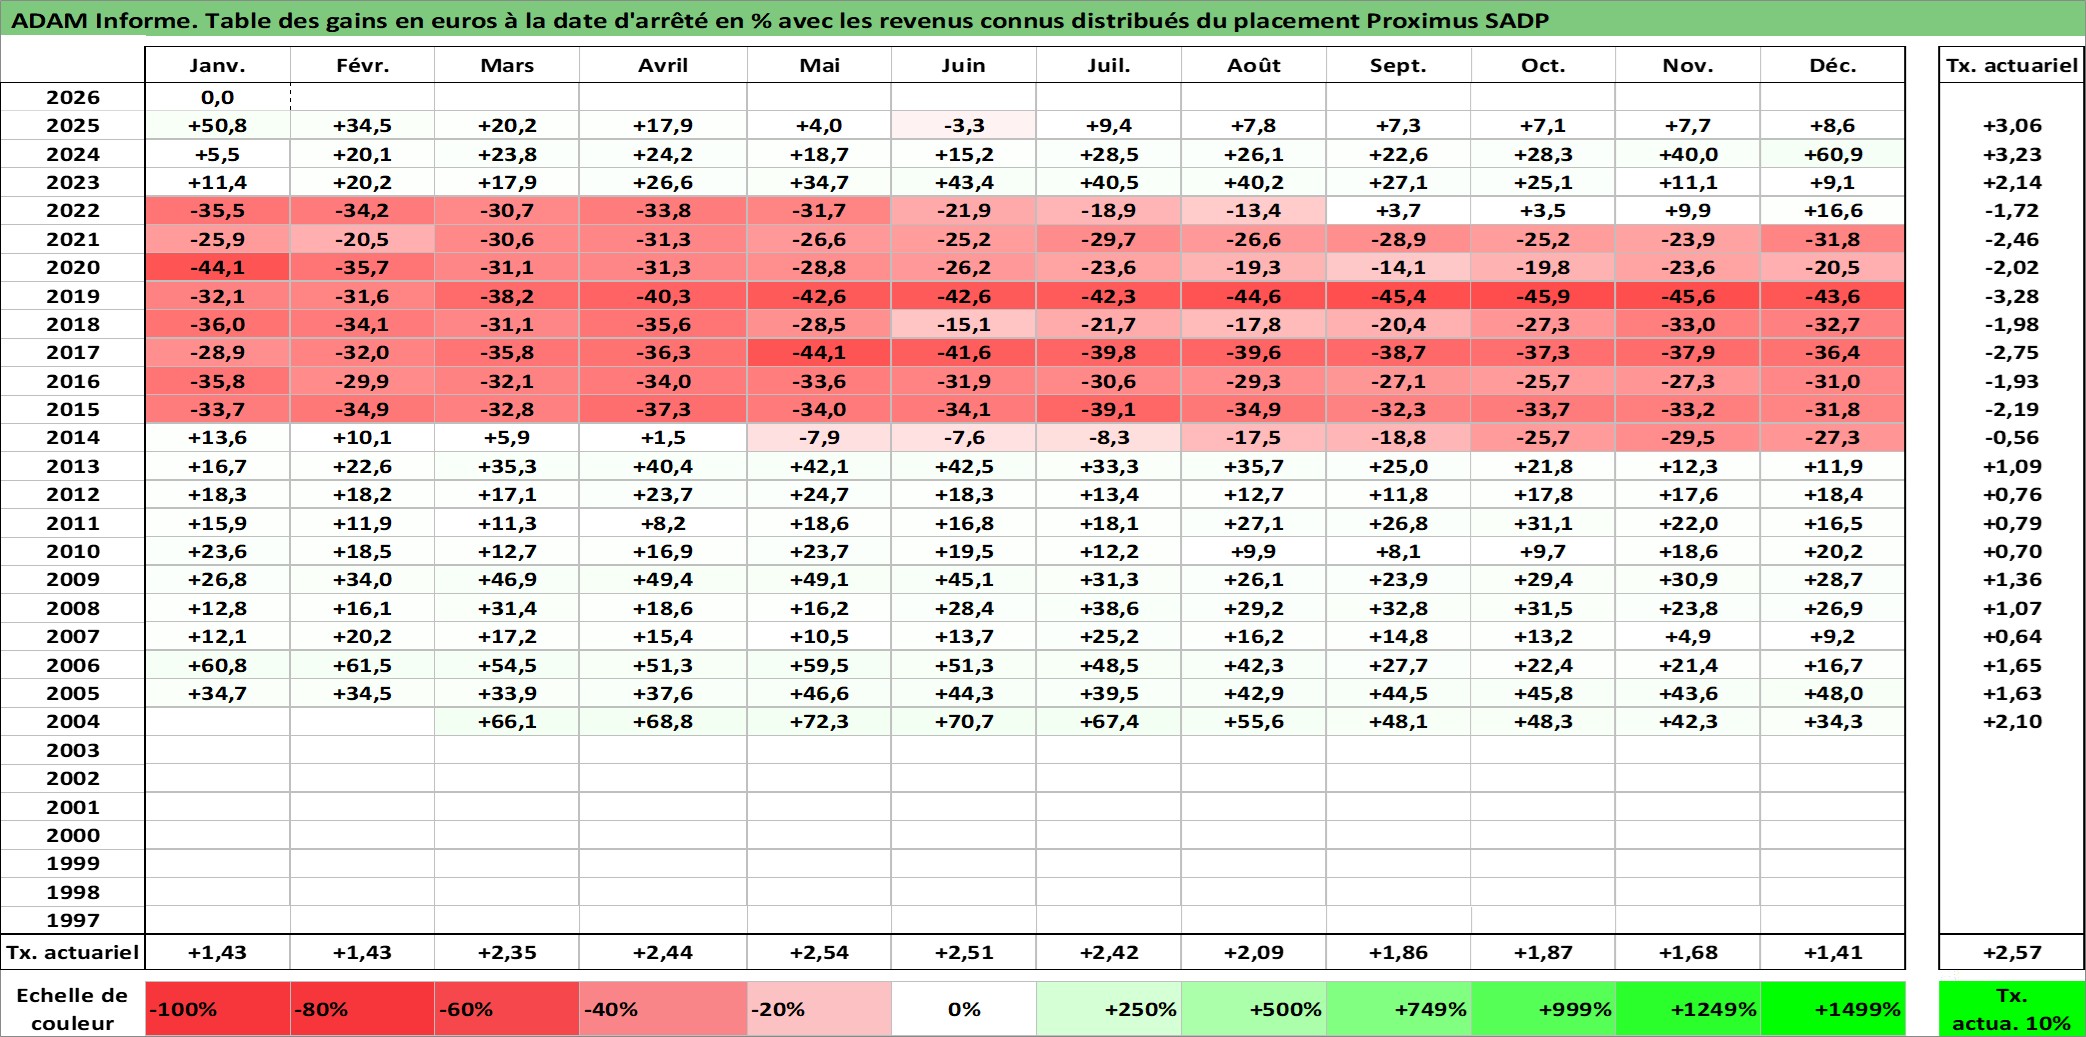The image size is (2086, 1037).
Task: Select the +999% green legend cell
Action: coord(1543,1009)
